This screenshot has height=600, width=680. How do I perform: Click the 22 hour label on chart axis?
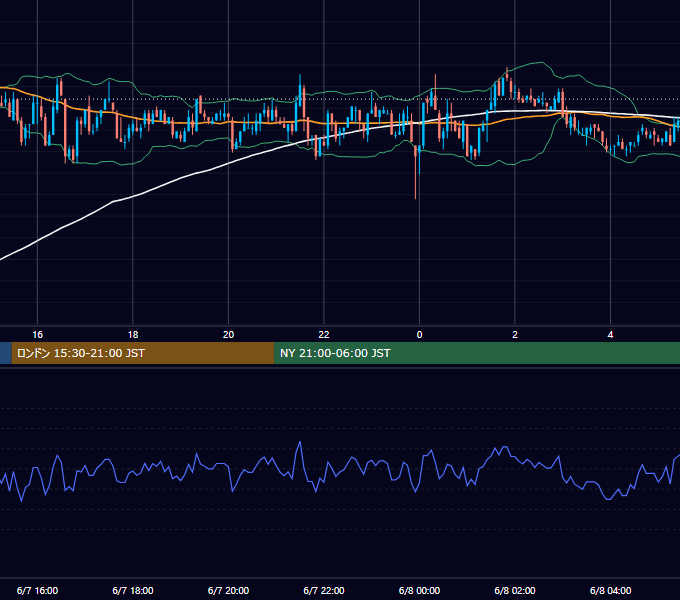[324, 335]
